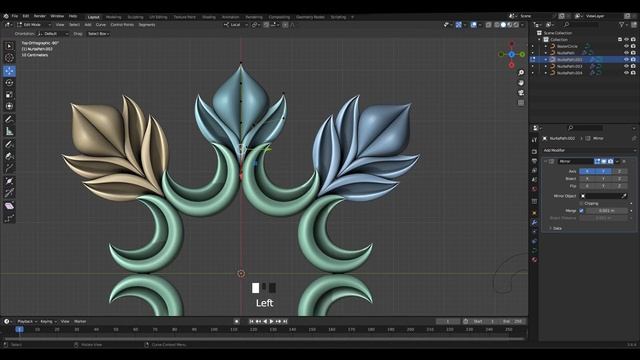Select the Shear tool in the toolbar
The height and width of the screenshot is (360, 640).
click(9, 207)
